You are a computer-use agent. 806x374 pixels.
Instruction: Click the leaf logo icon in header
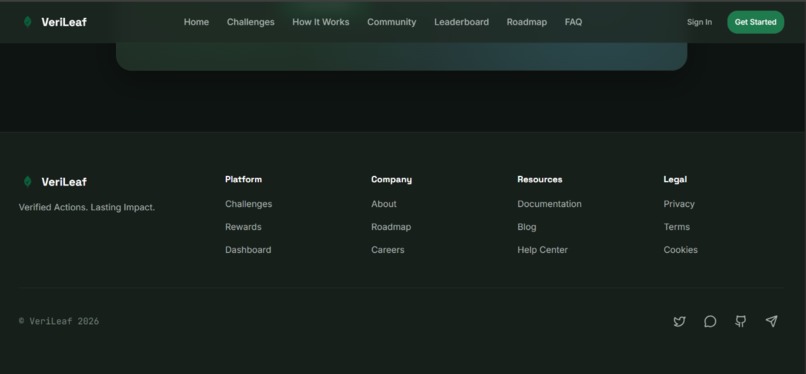click(28, 22)
